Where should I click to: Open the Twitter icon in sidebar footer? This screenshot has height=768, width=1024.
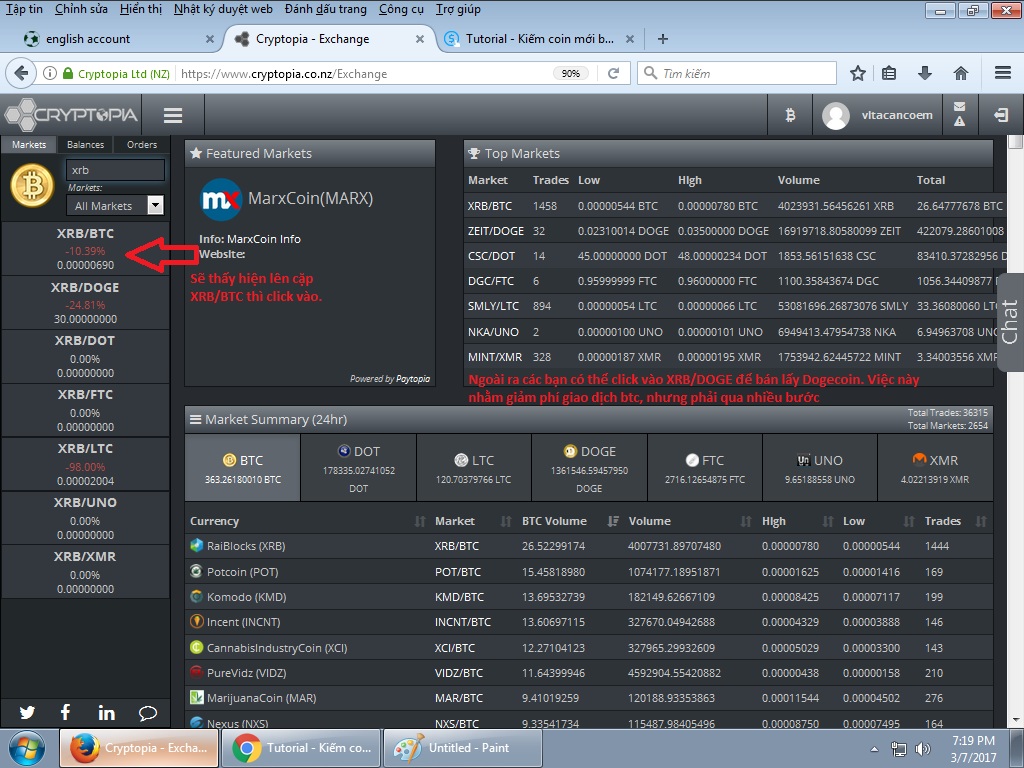(27, 712)
